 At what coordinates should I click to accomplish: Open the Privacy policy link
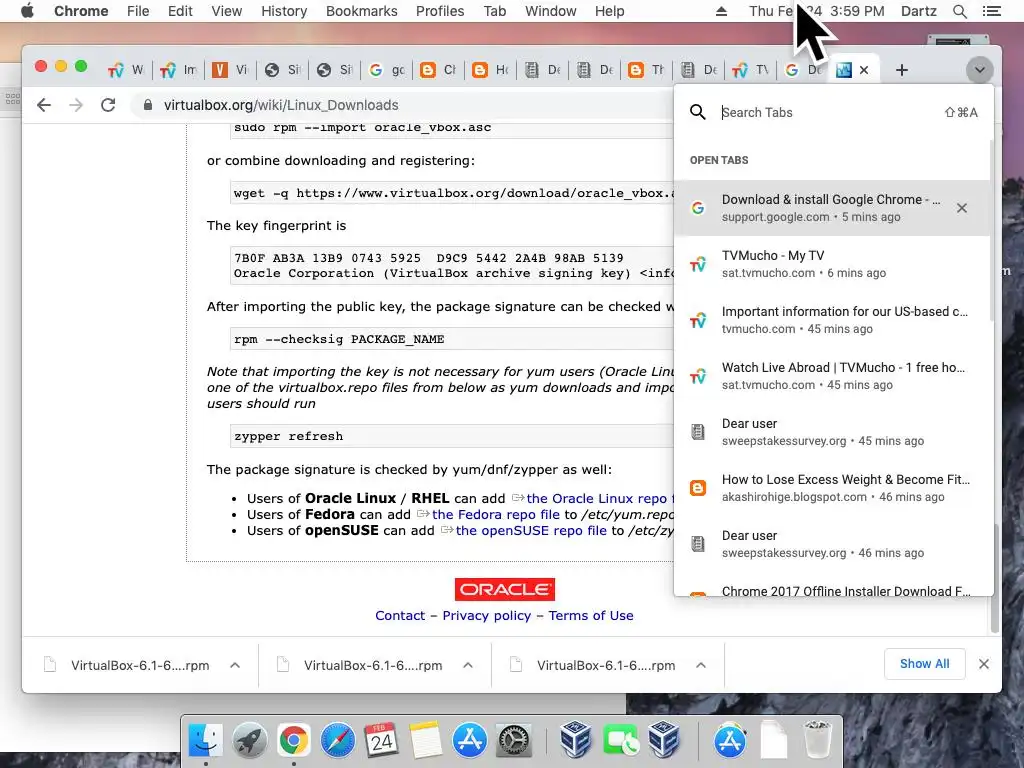click(487, 616)
